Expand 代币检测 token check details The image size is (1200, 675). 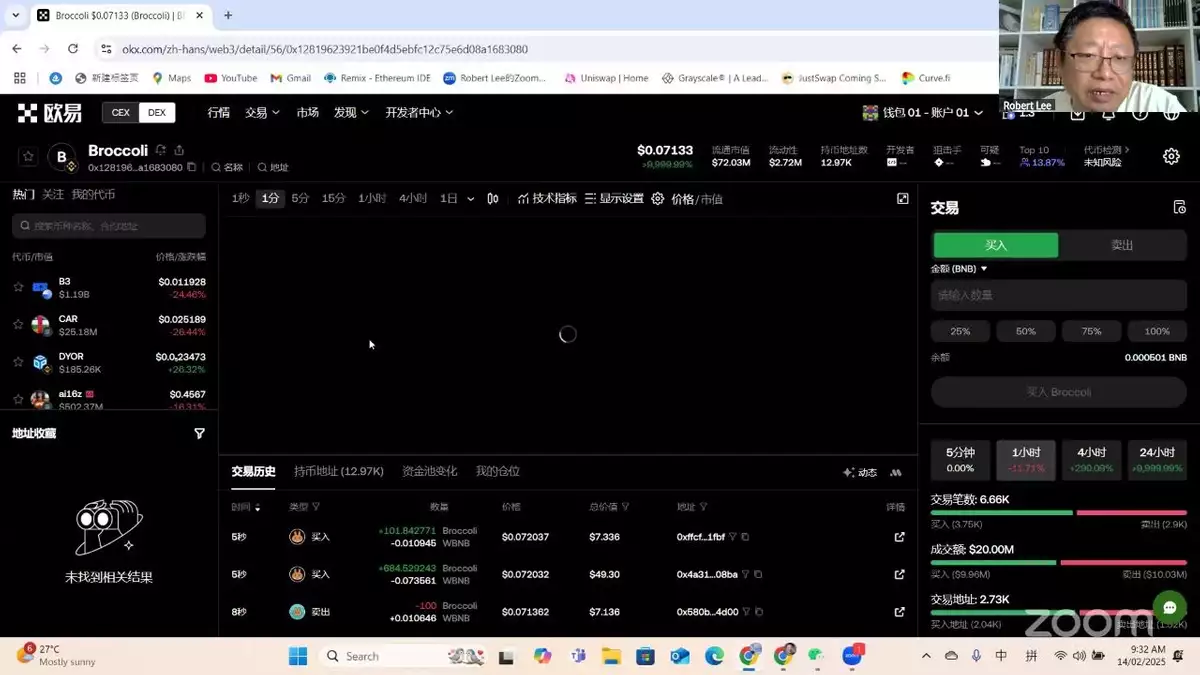point(1107,150)
